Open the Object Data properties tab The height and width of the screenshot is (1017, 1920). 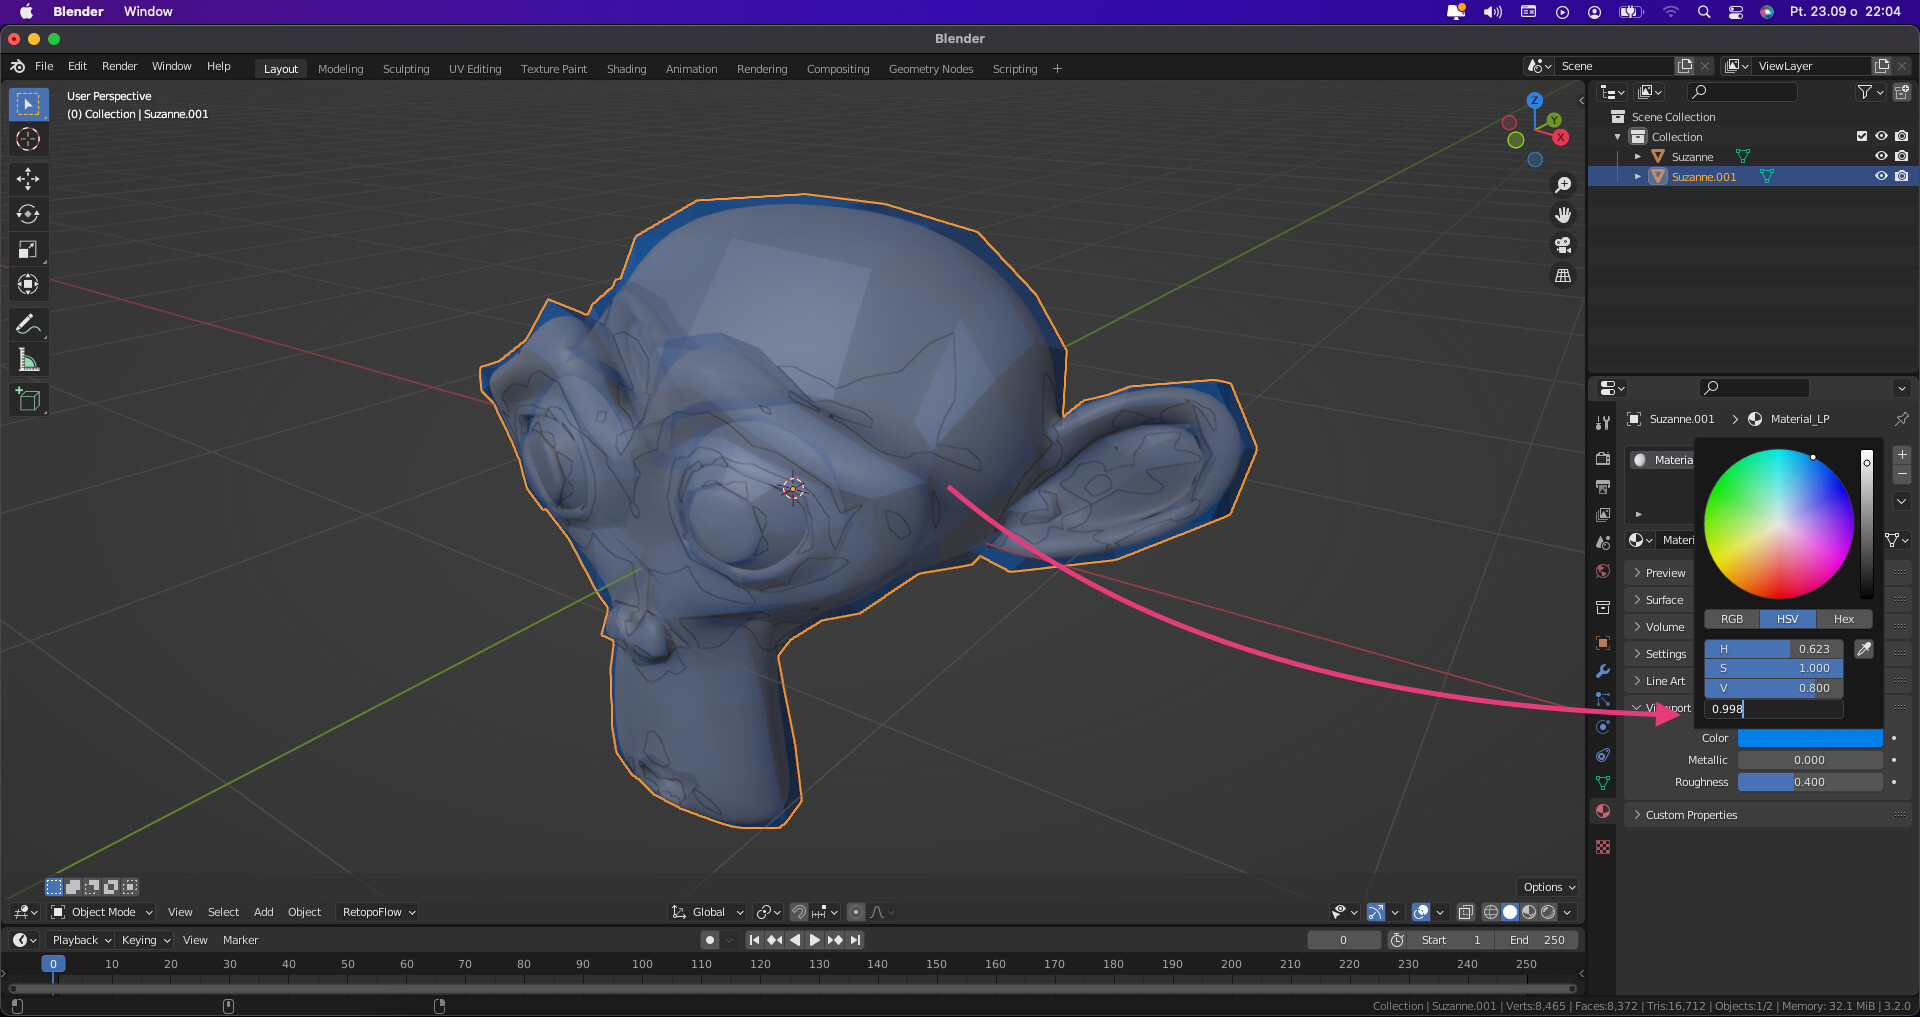point(1603,783)
